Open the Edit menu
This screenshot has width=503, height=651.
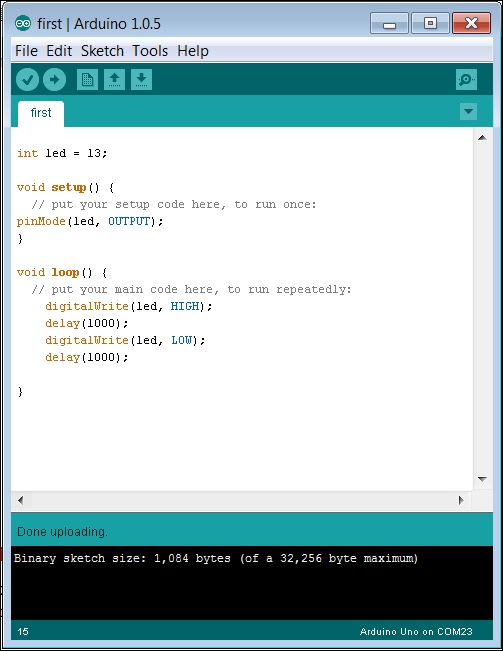click(59, 51)
